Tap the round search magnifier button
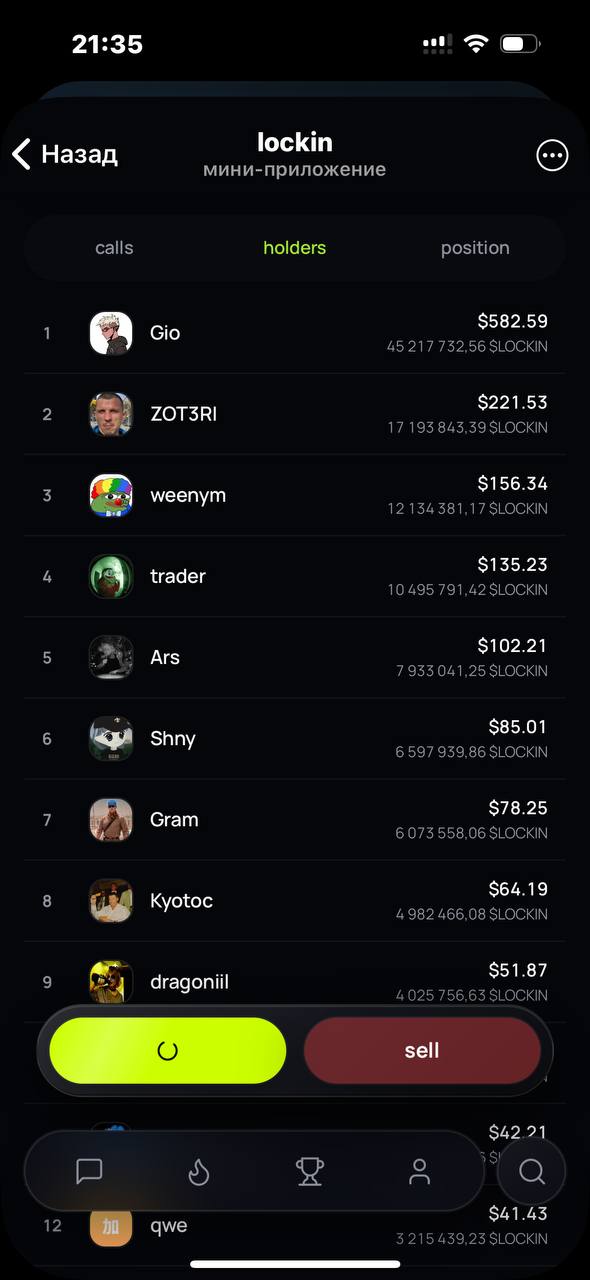Screen dimensions: 590x1280 coord(532,1171)
